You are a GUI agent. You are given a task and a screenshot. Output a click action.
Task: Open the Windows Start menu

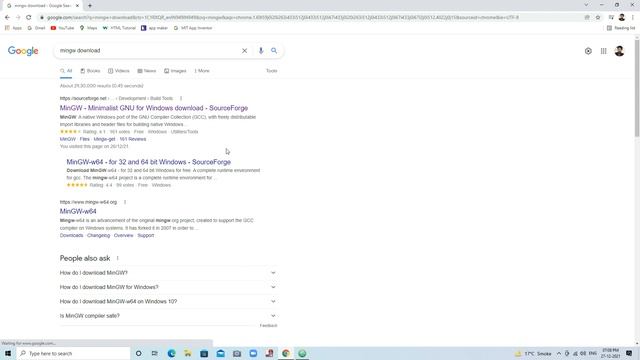(x=8, y=353)
